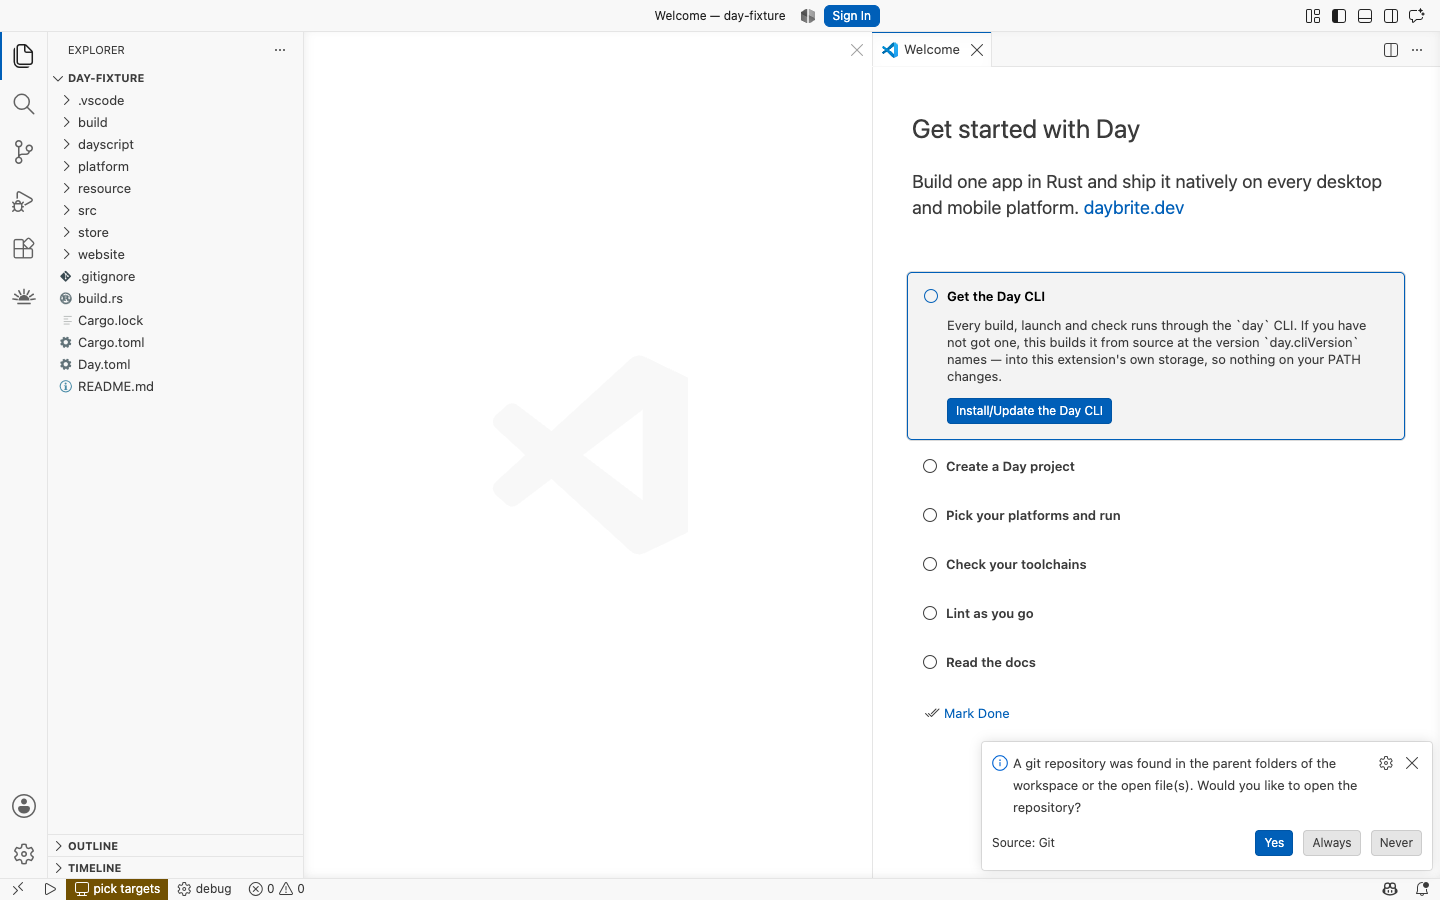
Task: Show errors and warnings count
Action: tap(277, 889)
